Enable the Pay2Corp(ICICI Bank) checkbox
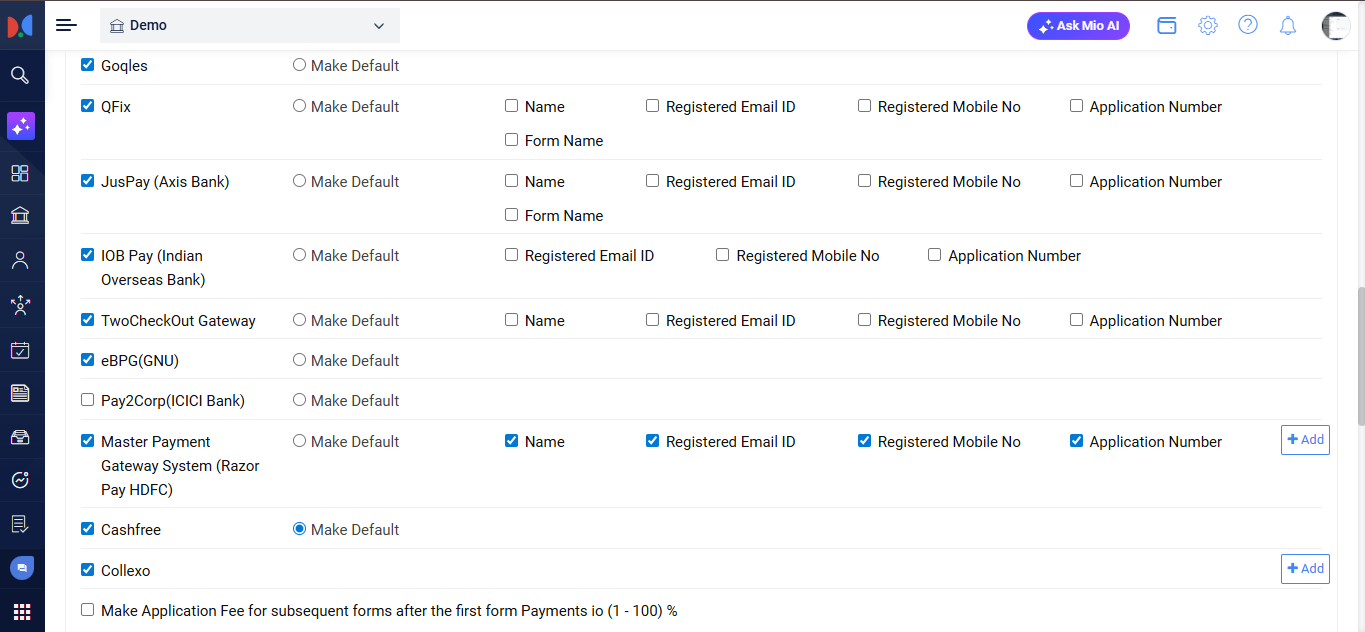This screenshot has width=1365, height=632. coord(88,400)
